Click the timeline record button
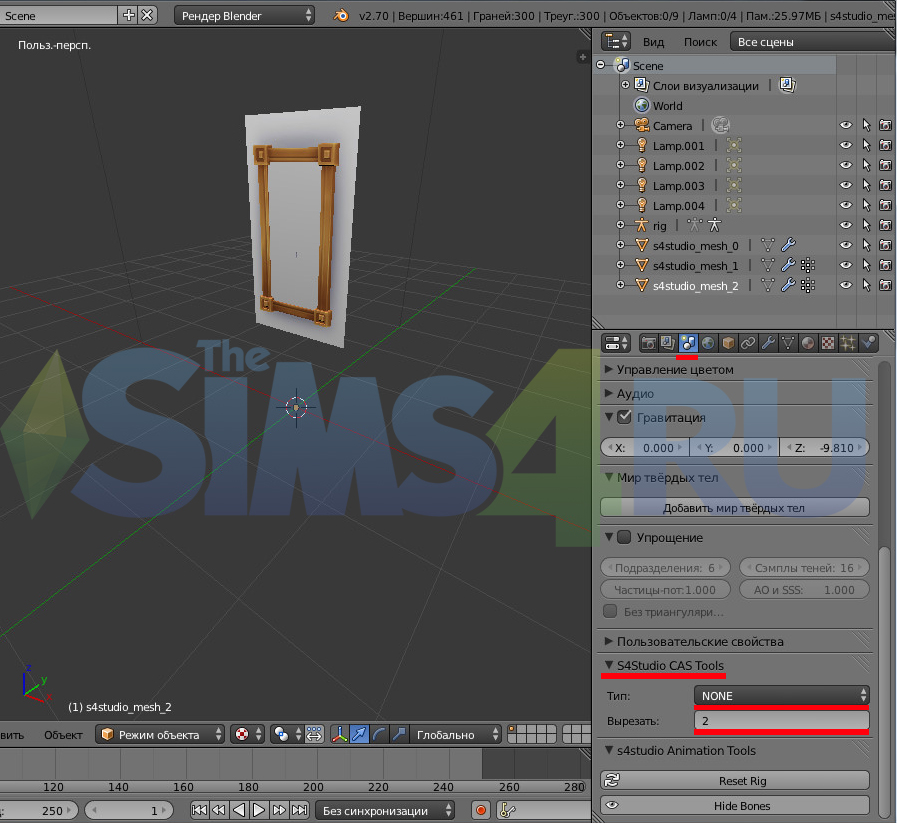The width and height of the screenshot is (897, 823). (x=481, y=810)
